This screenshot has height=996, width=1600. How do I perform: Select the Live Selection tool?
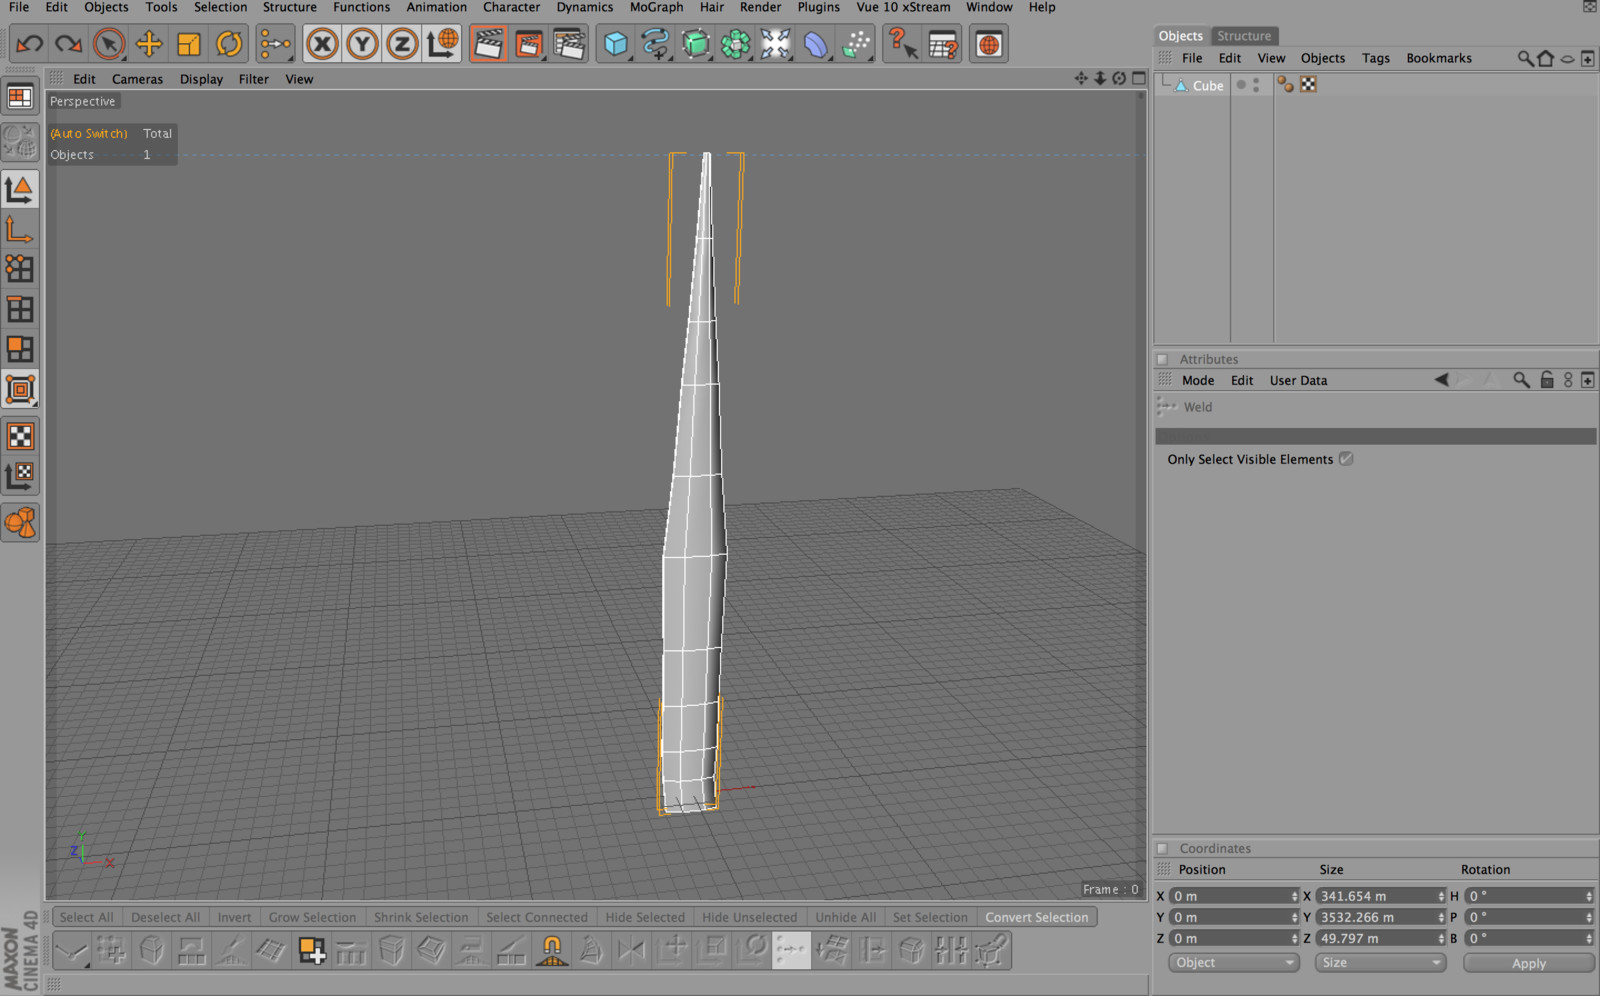109,44
